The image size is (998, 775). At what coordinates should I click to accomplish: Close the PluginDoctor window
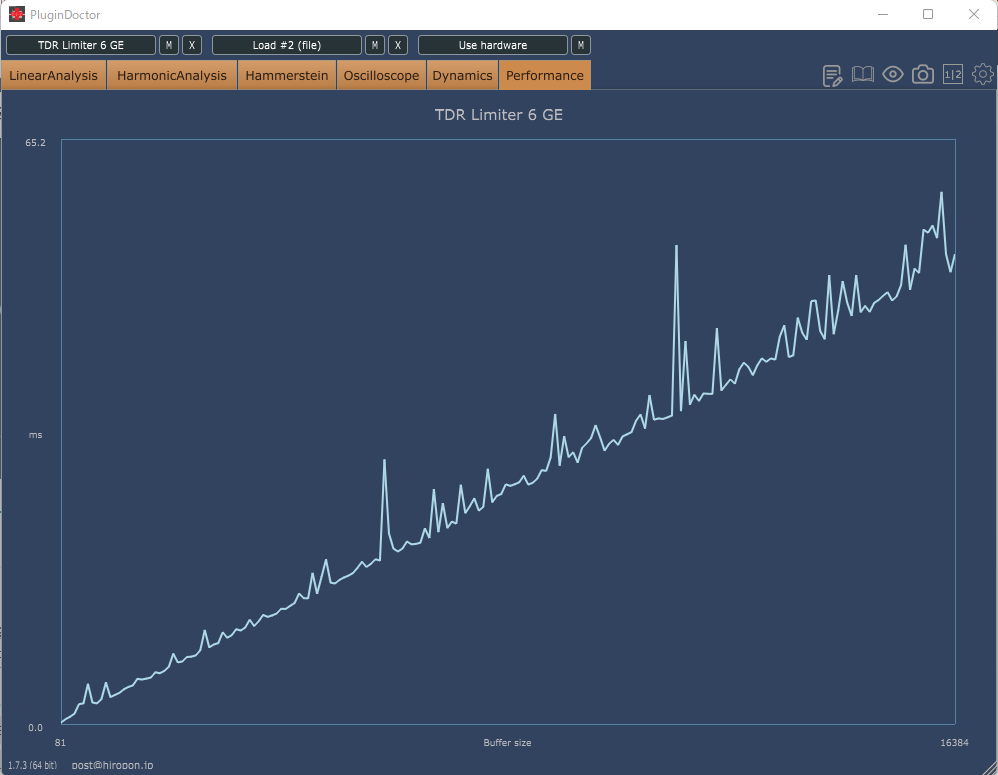coord(974,14)
